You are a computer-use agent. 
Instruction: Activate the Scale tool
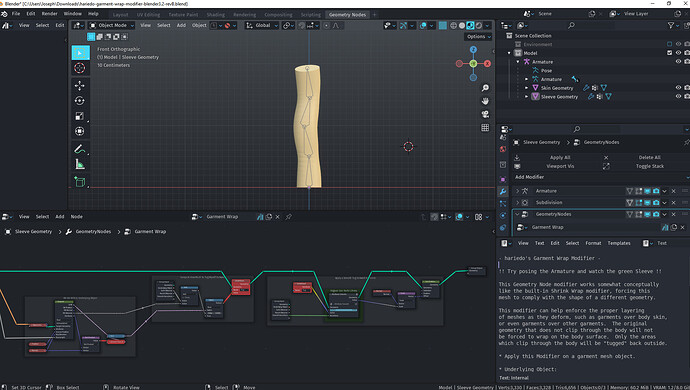click(80, 116)
